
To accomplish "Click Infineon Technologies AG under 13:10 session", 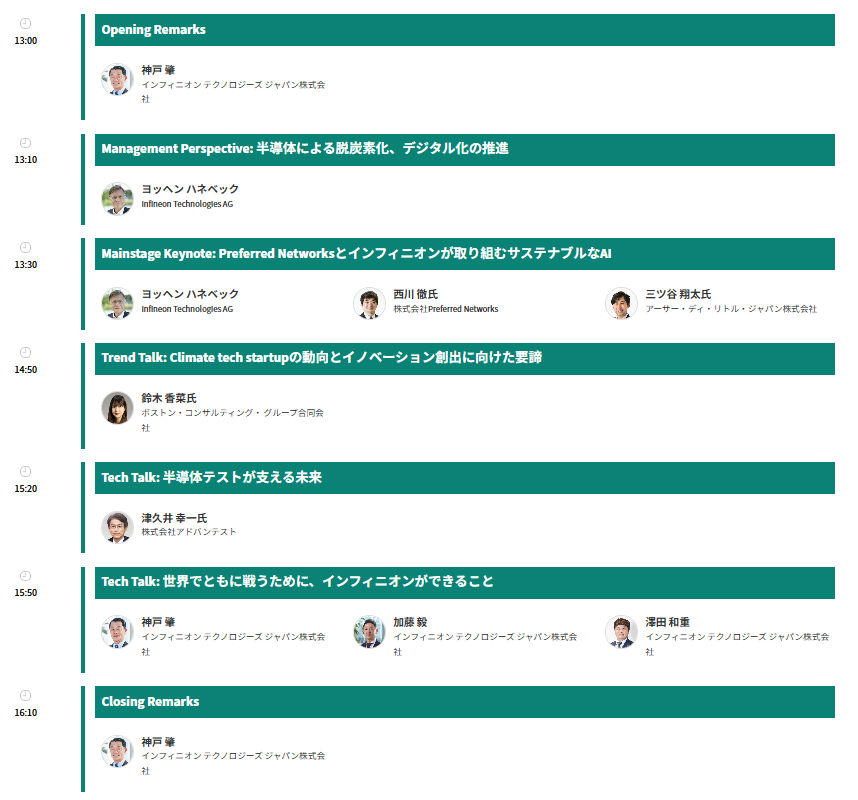I will [x=187, y=204].
